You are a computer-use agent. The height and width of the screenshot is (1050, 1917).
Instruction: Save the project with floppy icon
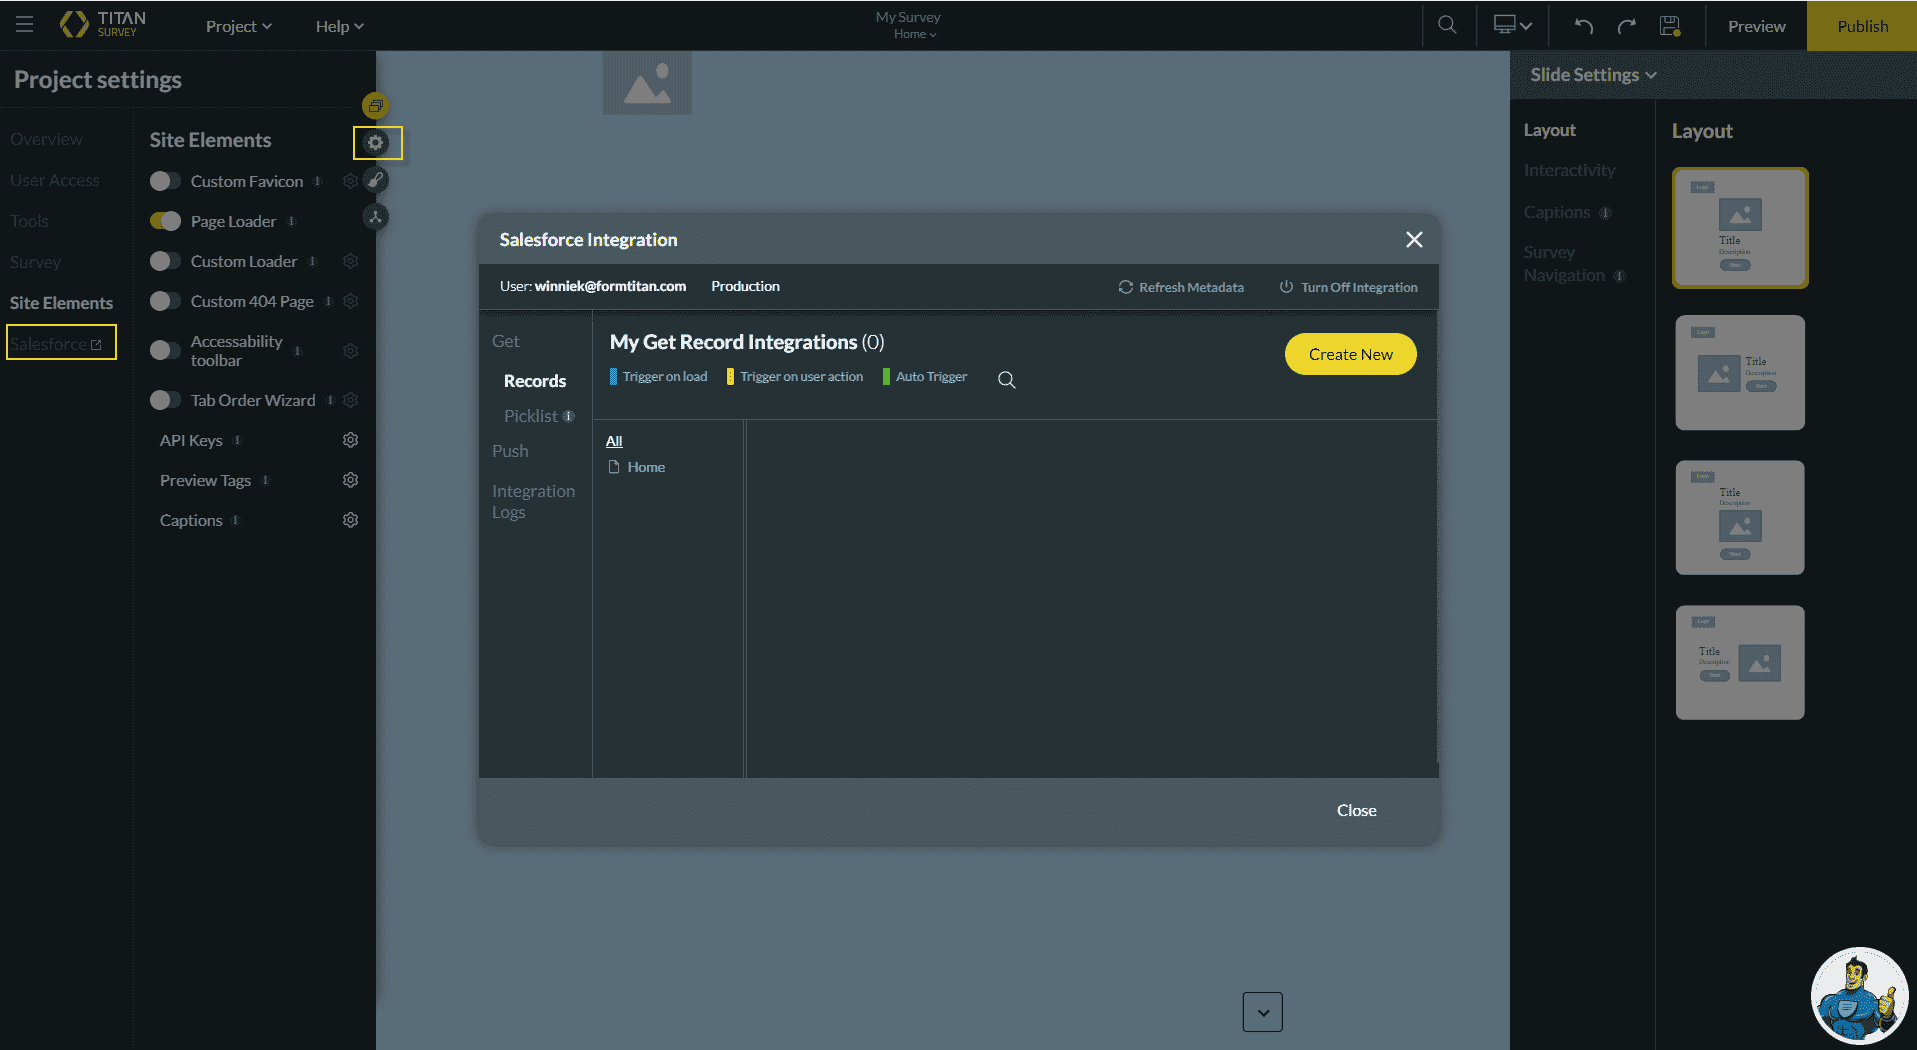coord(1670,26)
